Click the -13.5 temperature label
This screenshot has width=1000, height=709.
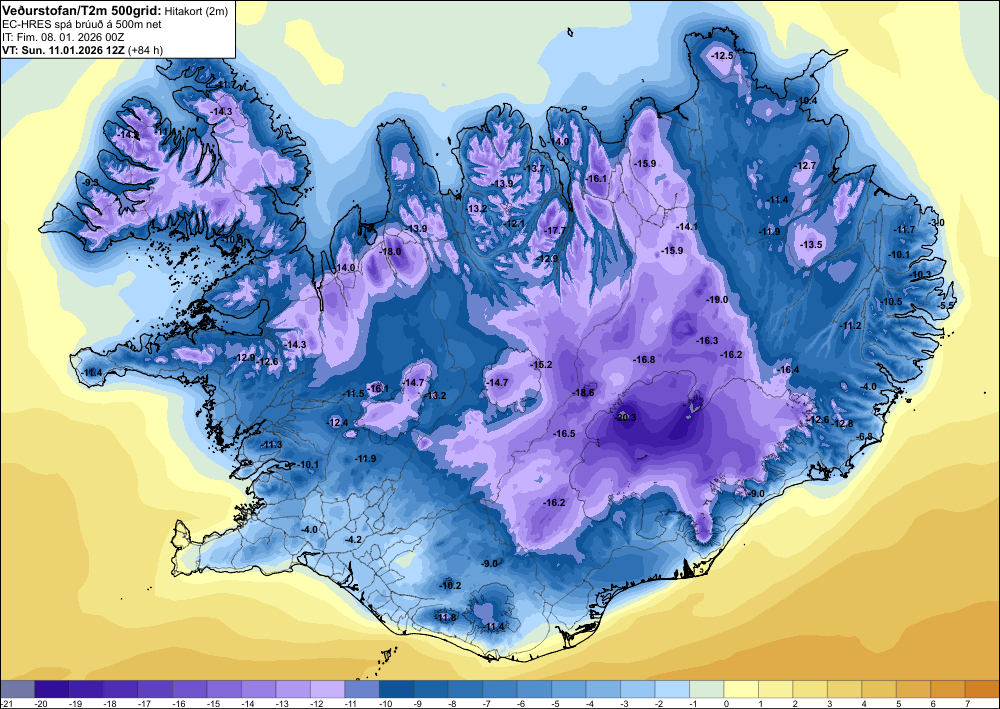click(x=811, y=245)
